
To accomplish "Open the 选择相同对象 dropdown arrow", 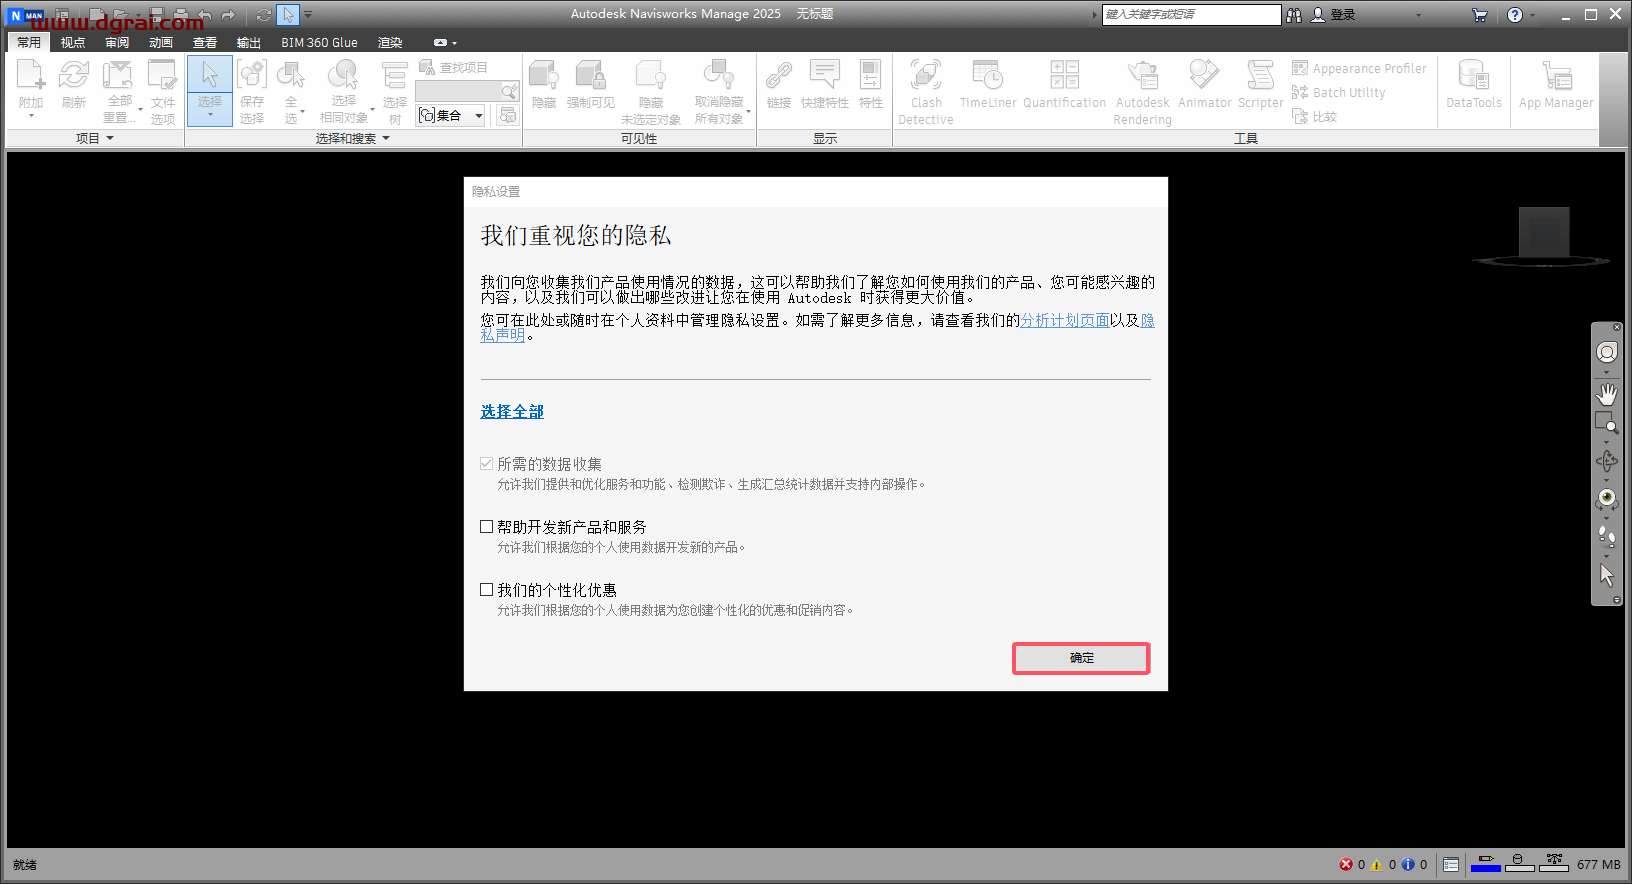I will click(373, 109).
